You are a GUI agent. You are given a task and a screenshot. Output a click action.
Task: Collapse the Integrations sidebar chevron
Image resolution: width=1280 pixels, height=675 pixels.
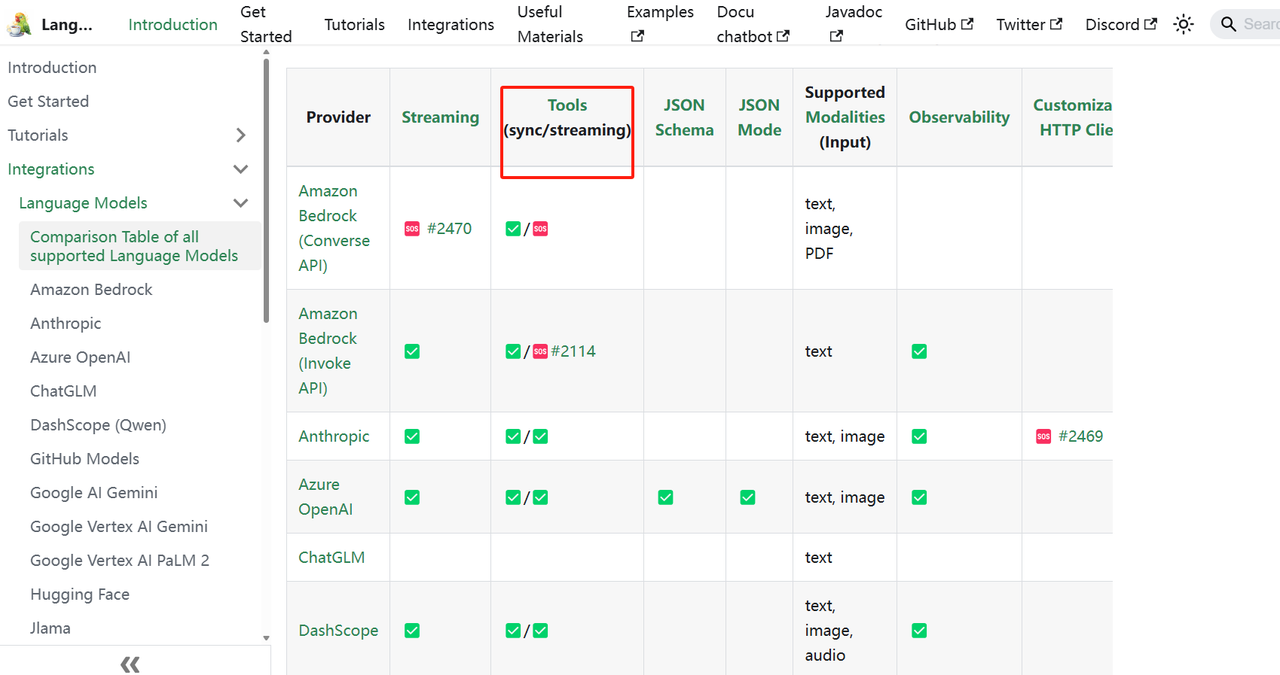click(240, 169)
